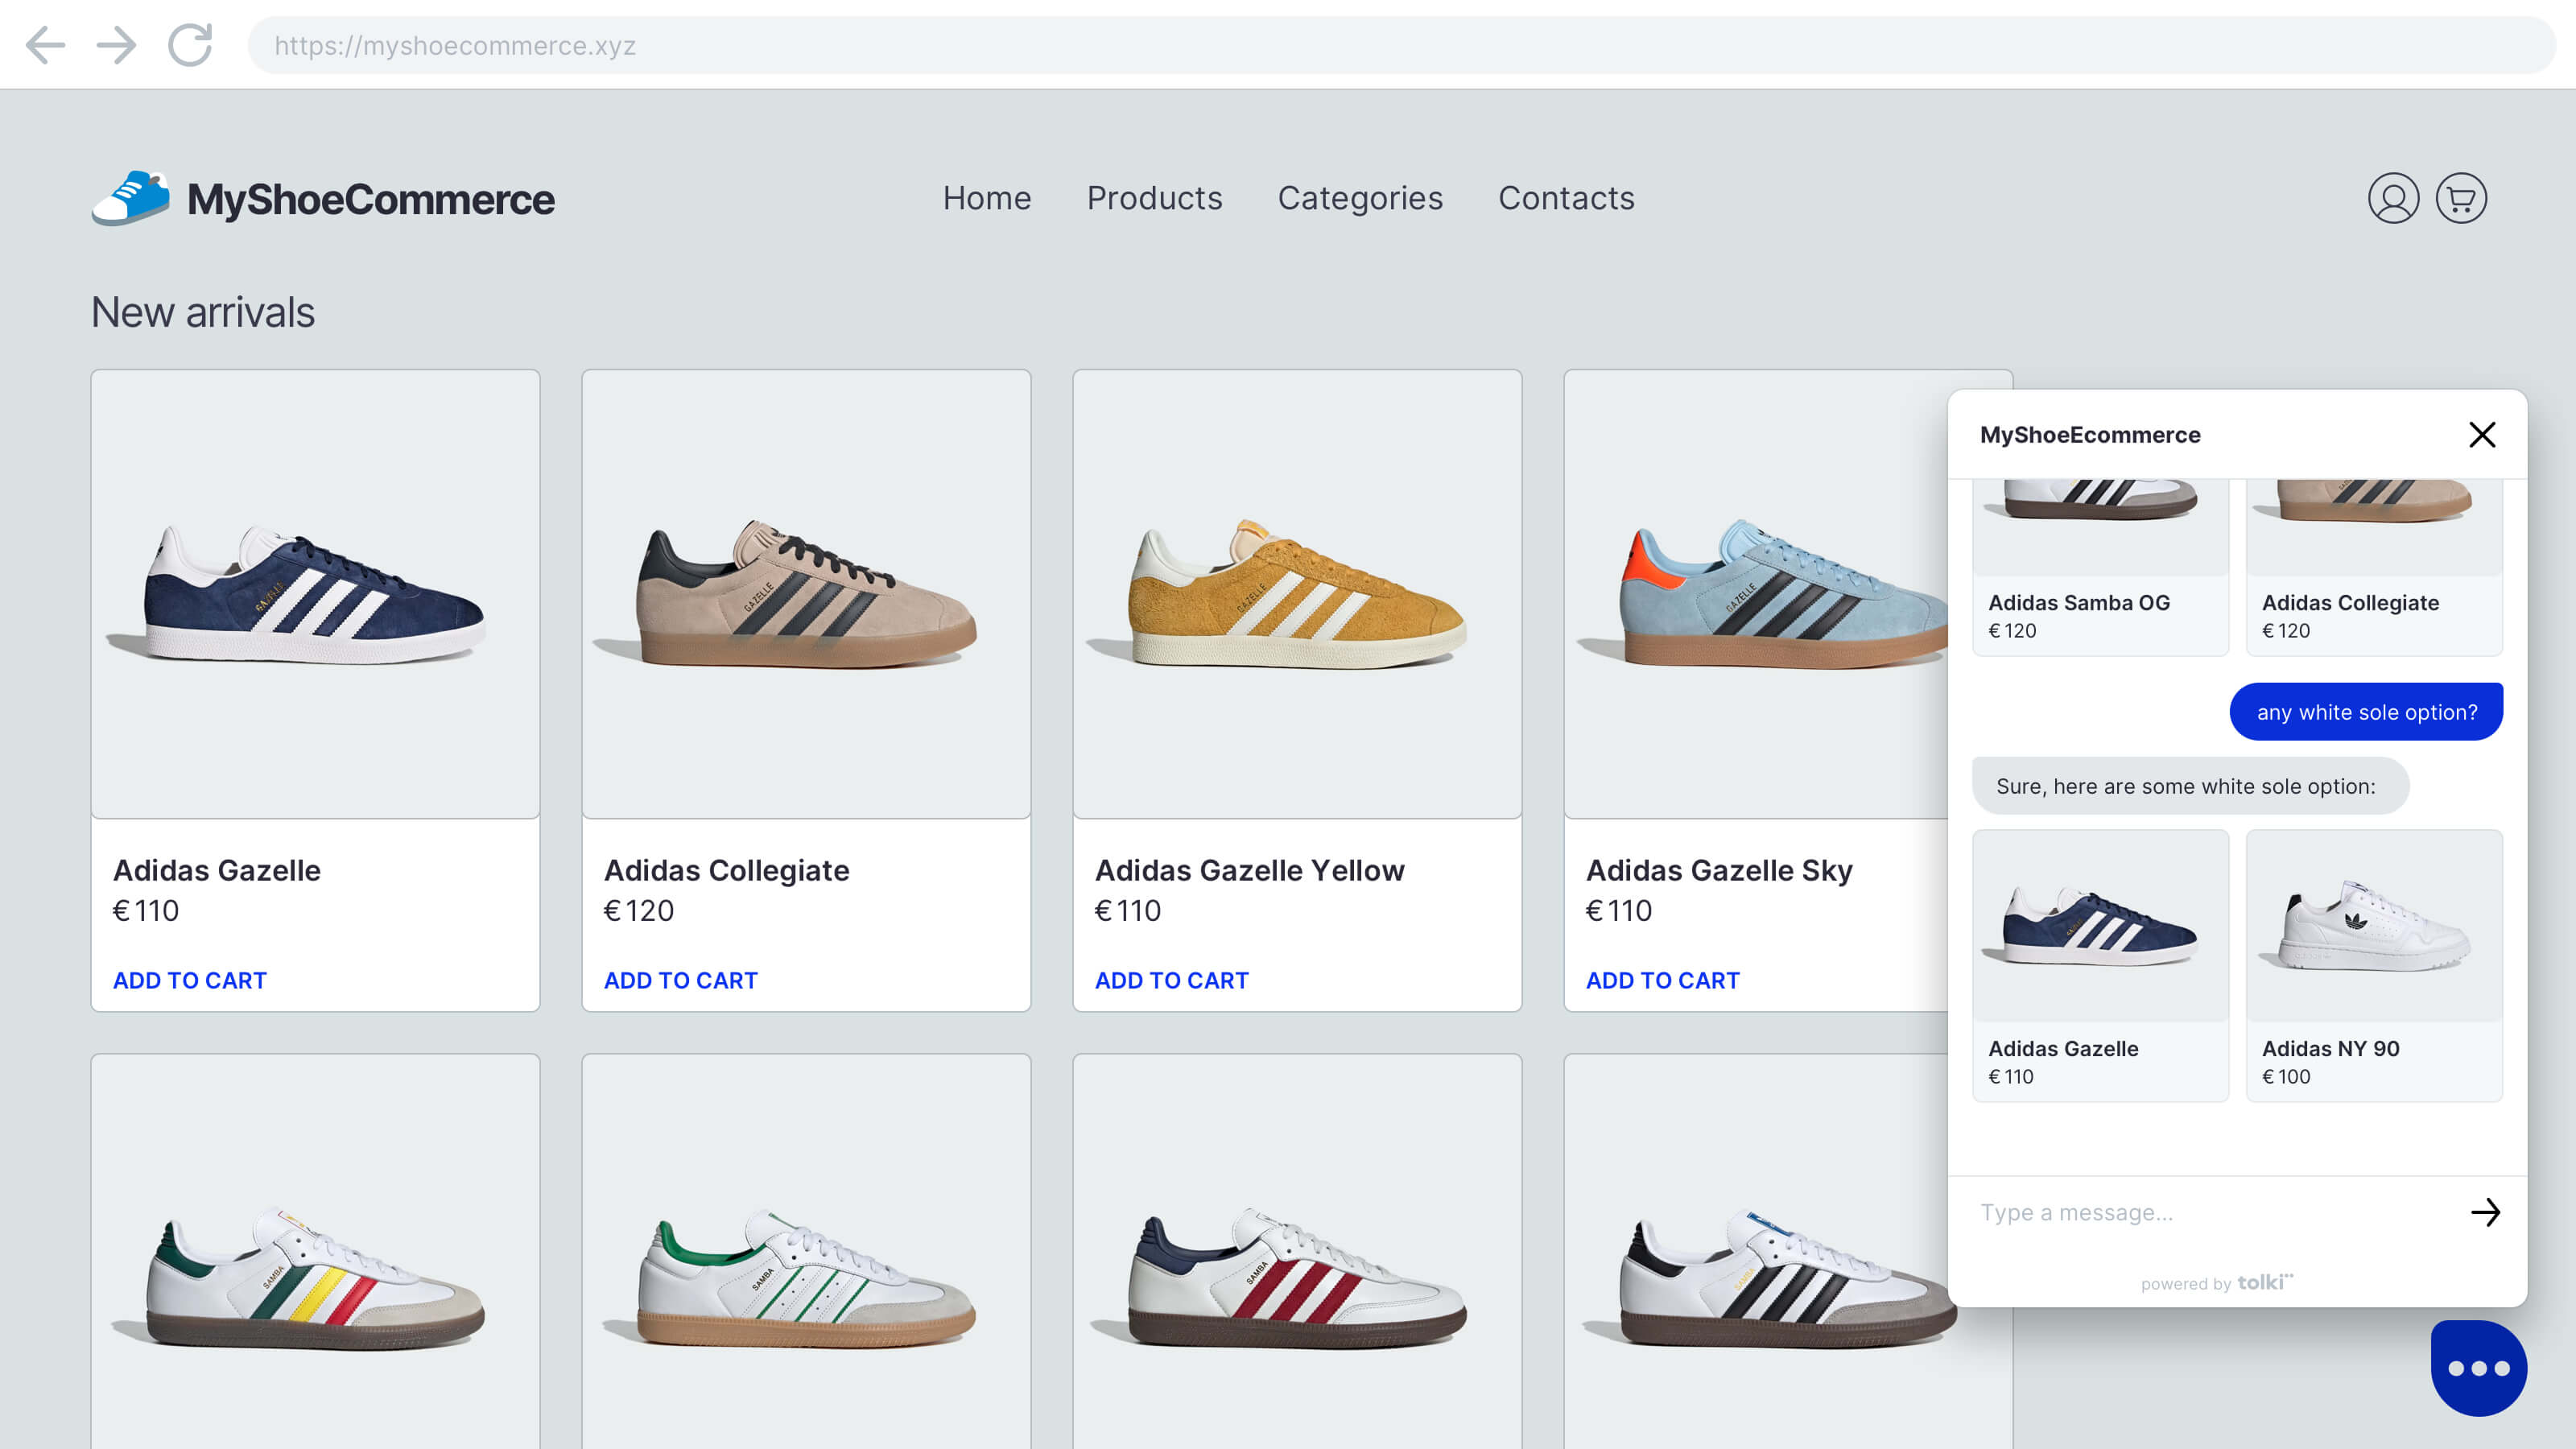Open Adidas Samba OG card in chat
The image size is (2576, 1449).
coord(2100,567)
